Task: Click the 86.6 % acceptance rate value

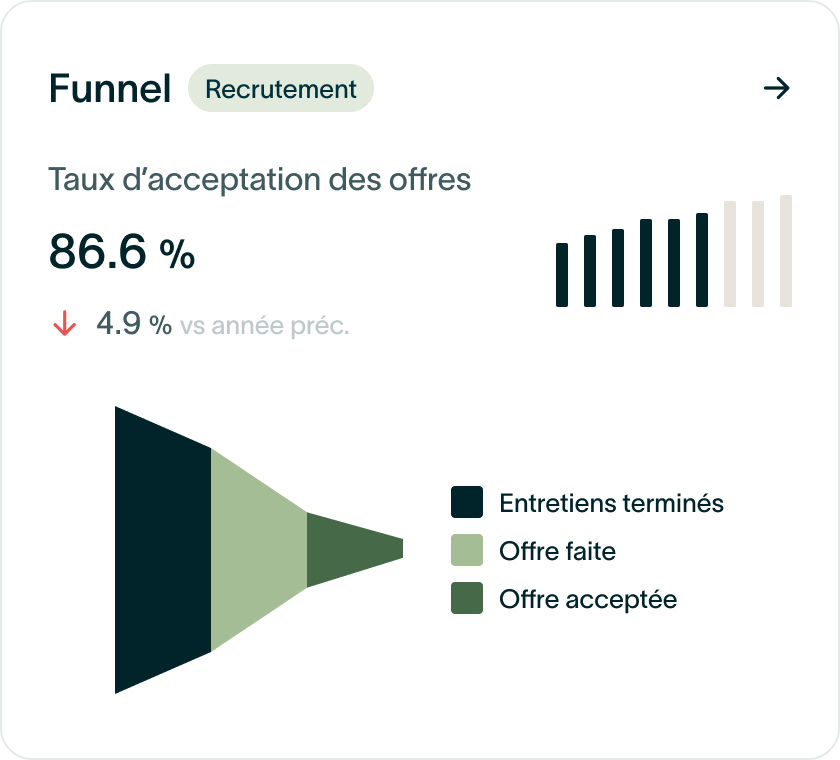Action: 122,251
